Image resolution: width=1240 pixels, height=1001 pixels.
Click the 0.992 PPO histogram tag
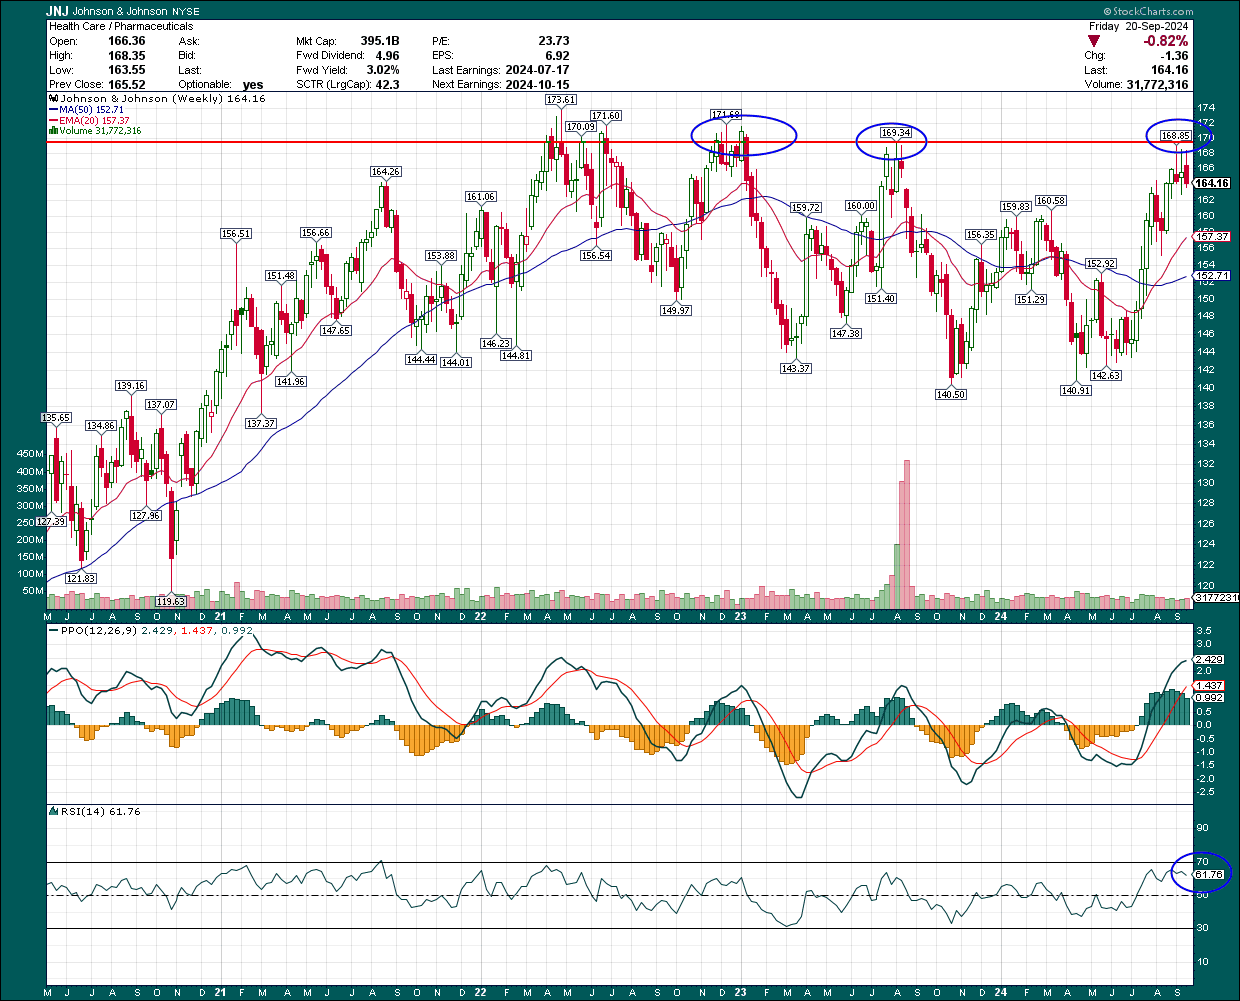(1210, 698)
